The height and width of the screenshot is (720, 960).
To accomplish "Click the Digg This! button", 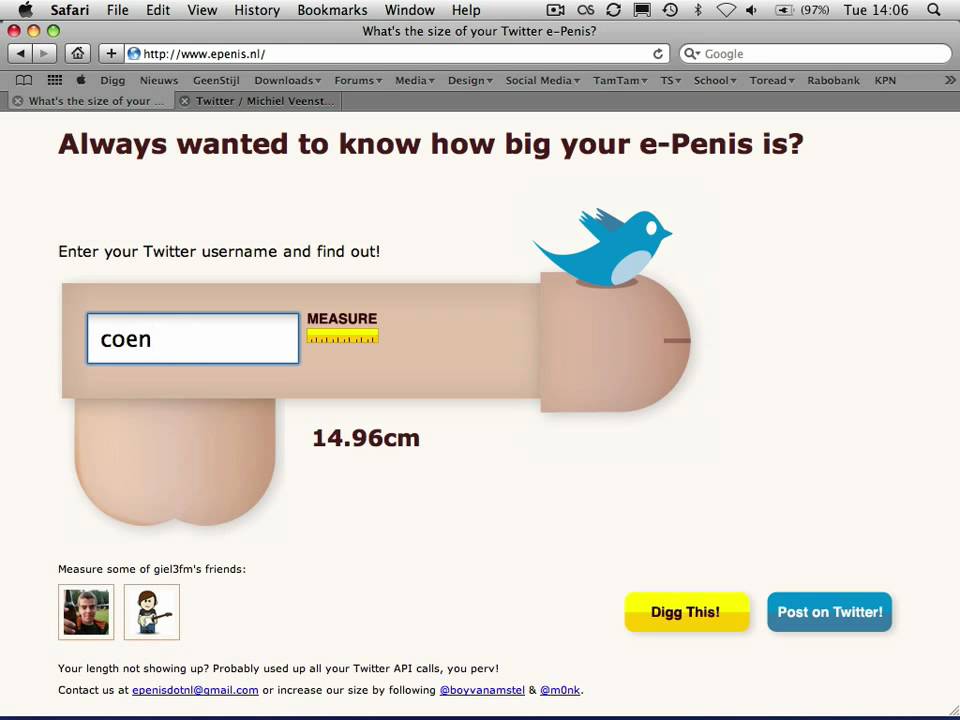I will pyautogui.click(x=686, y=612).
